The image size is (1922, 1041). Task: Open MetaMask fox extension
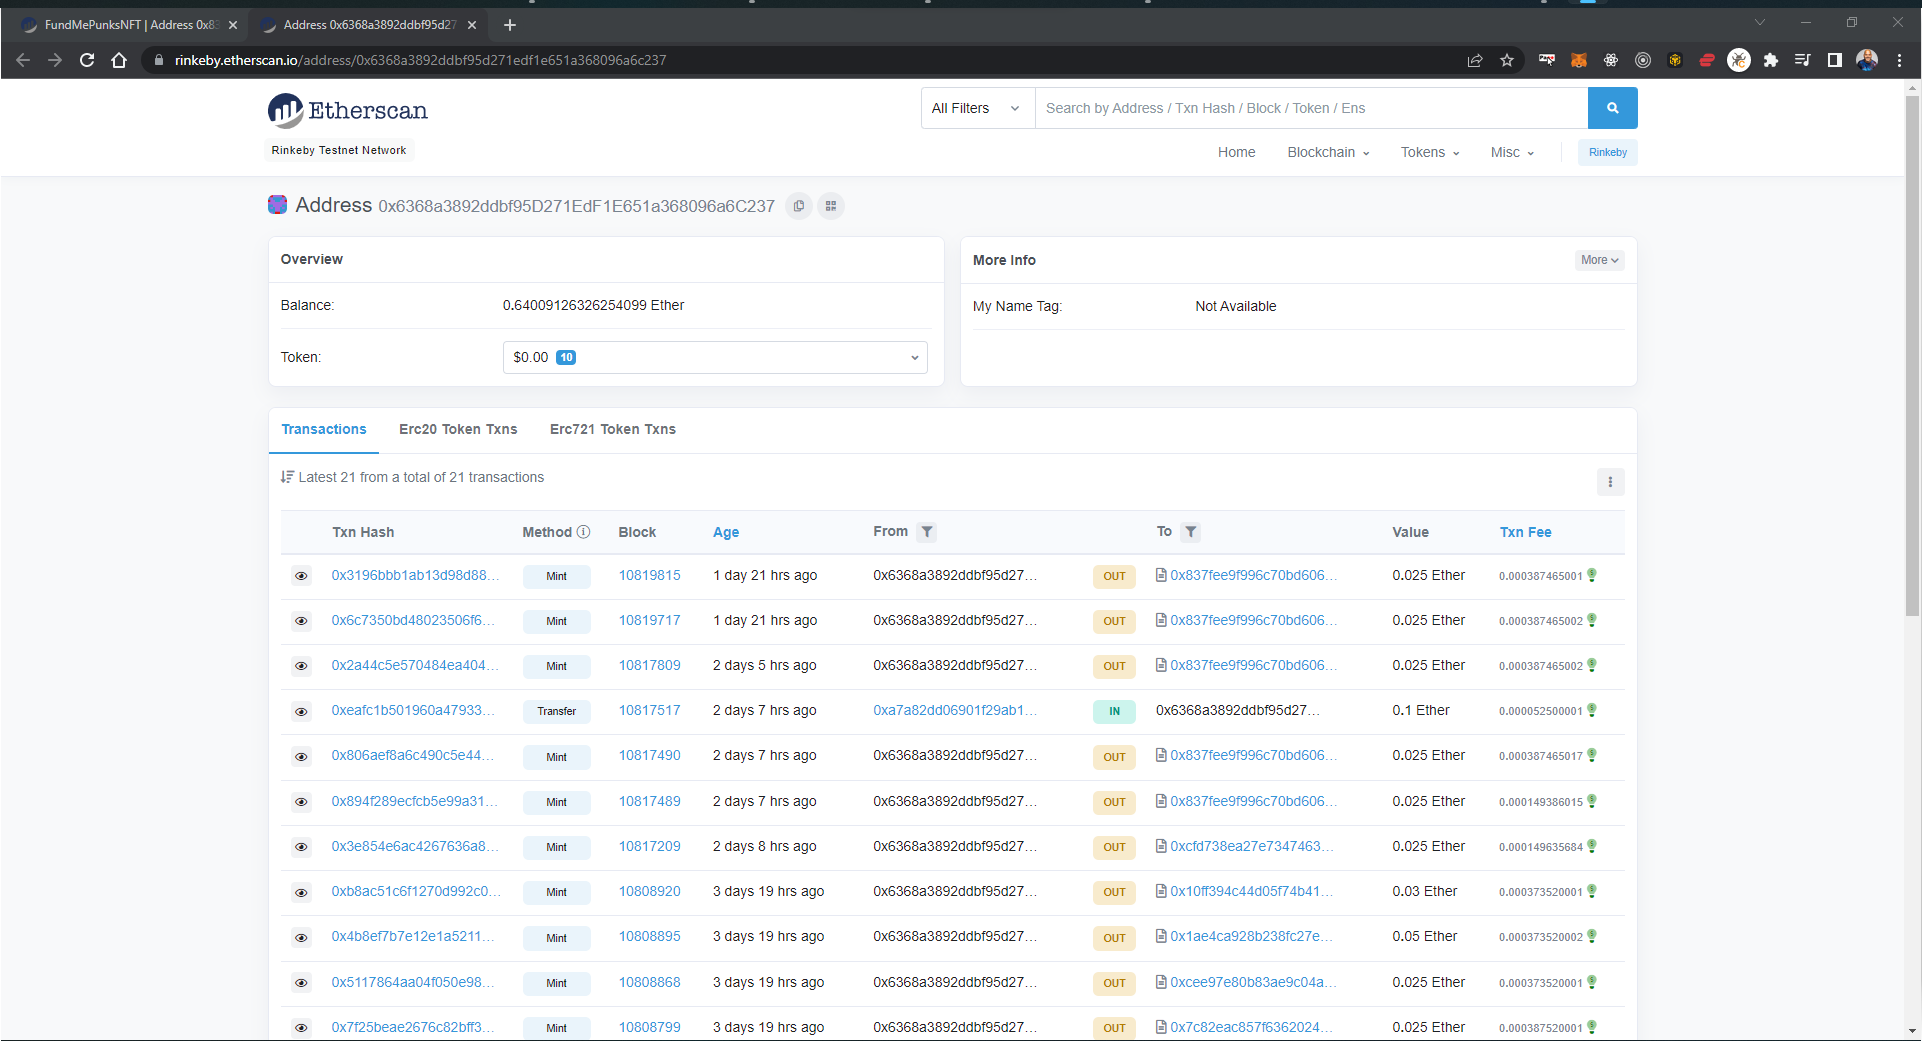(1579, 60)
